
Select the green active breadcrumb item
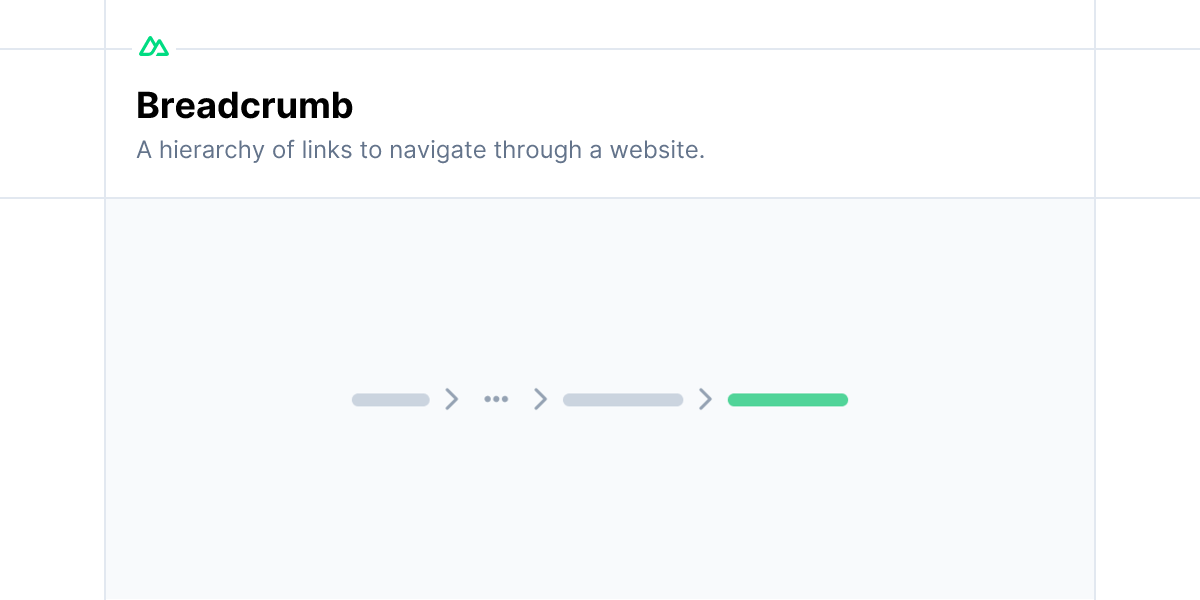[788, 400]
